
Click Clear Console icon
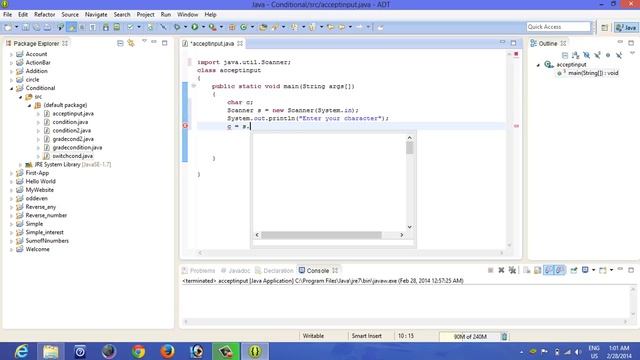[527, 270]
